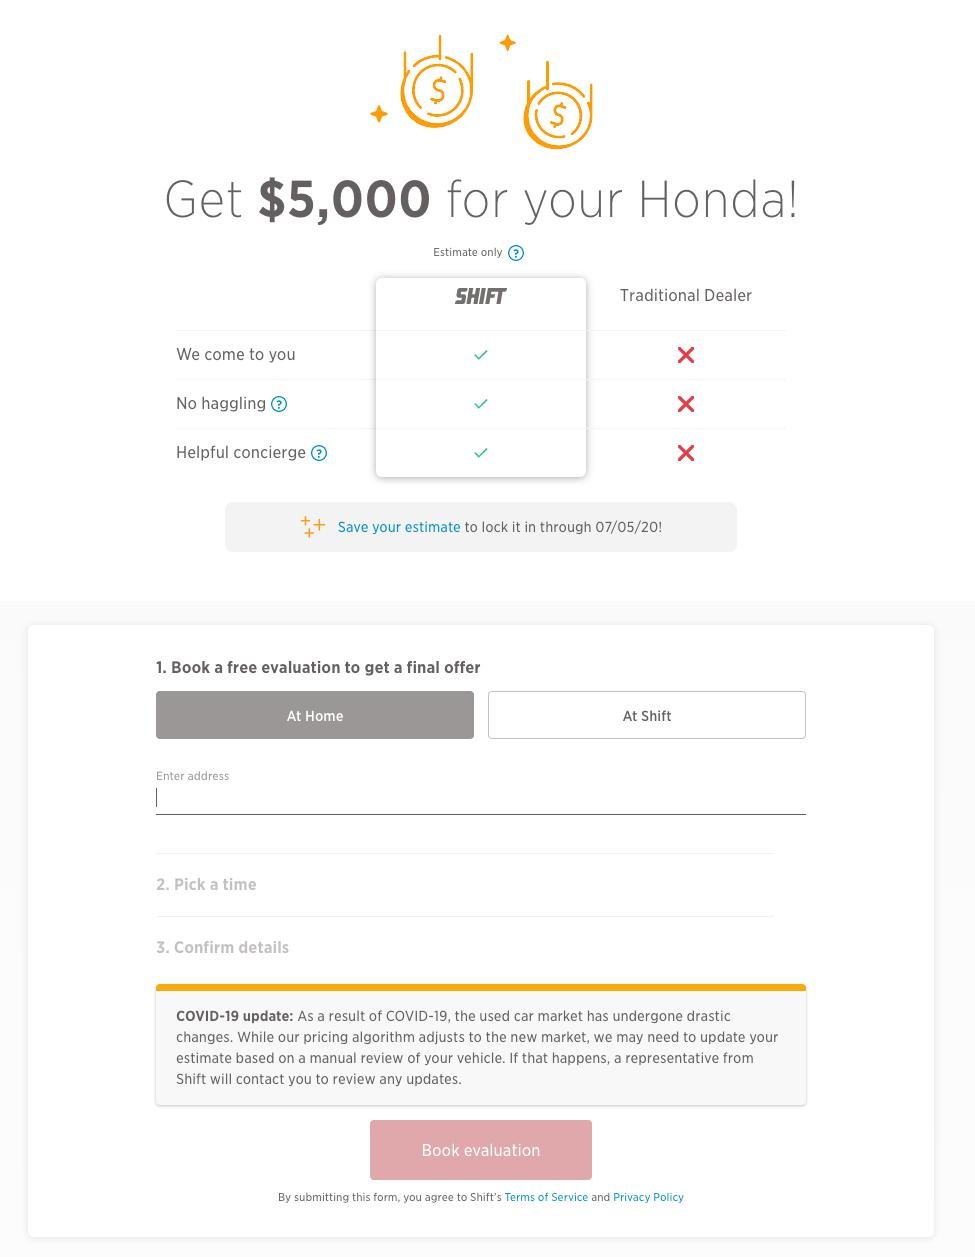Screen dimensions: 975x1257
Task: Click the red X for No haggling
Action: click(x=686, y=404)
